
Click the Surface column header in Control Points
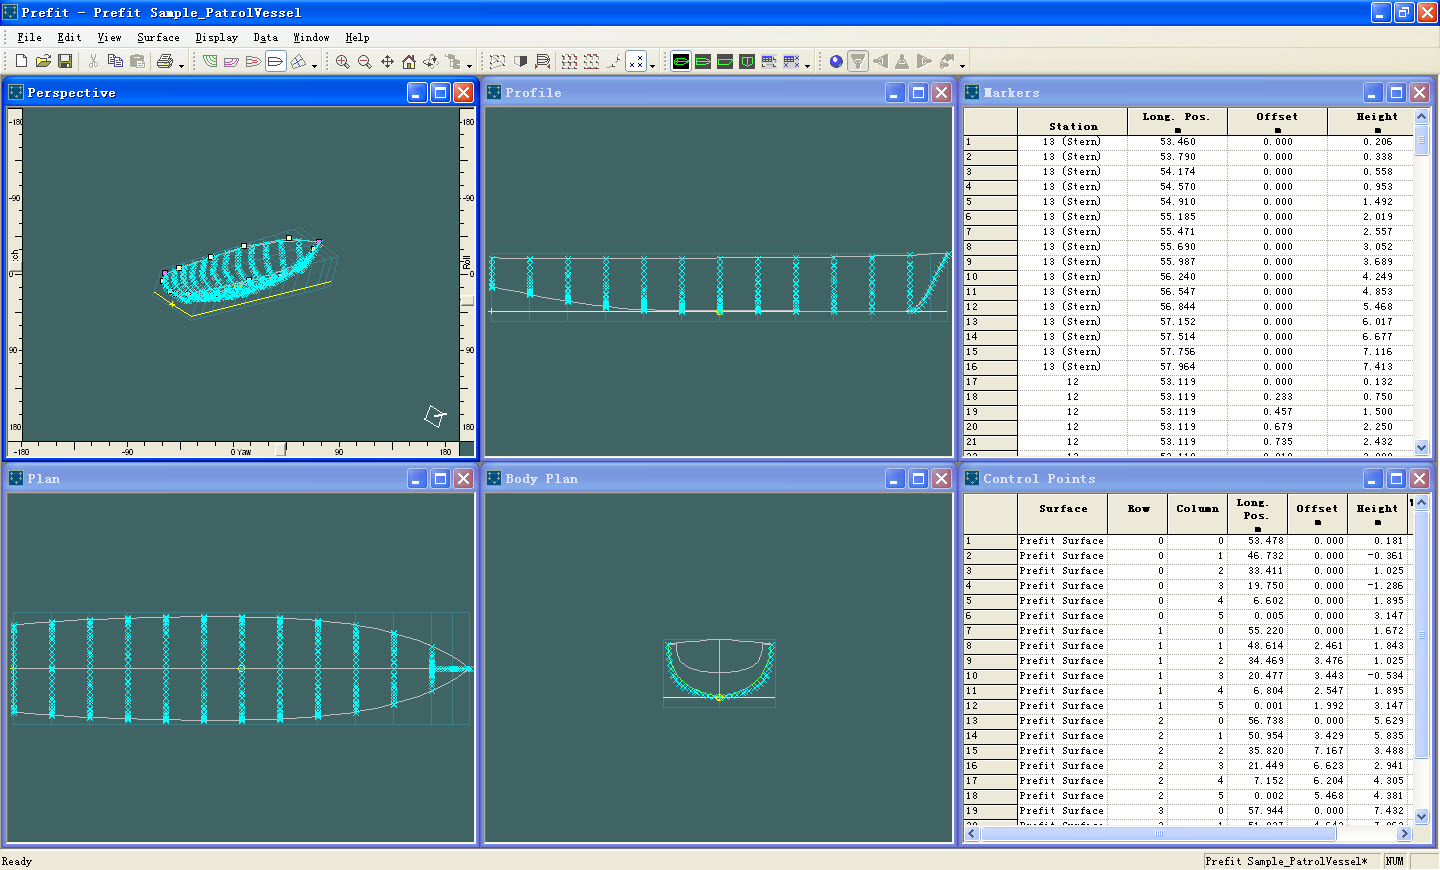1063,514
